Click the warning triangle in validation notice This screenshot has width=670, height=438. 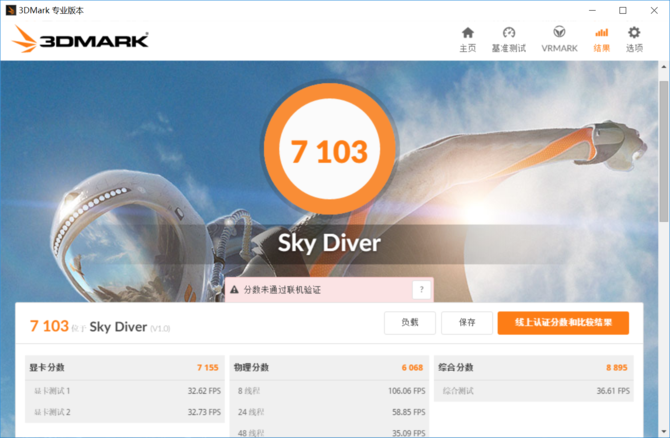[235, 290]
